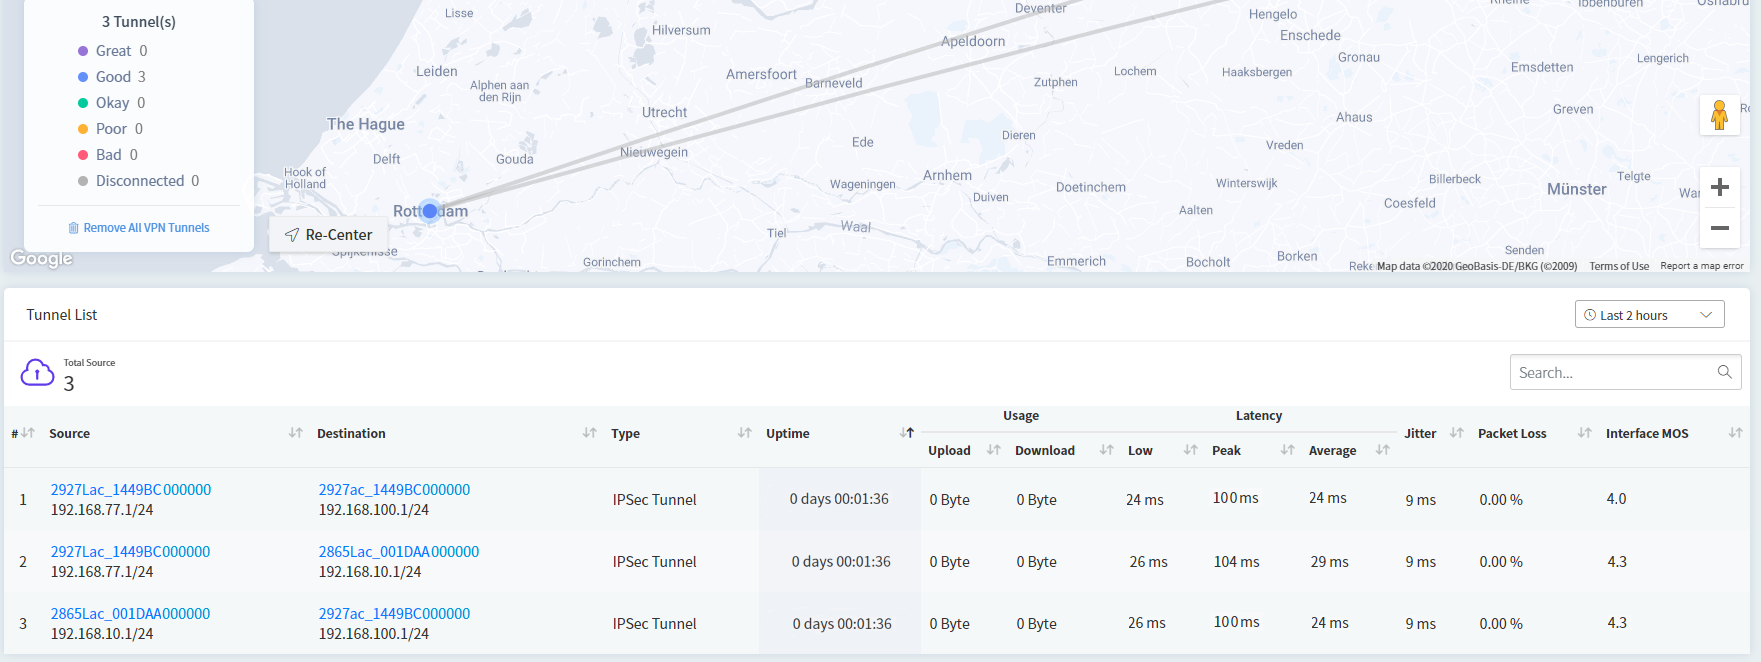1761x662 pixels.
Task: Click the blue Rotterdam location marker
Action: [x=430, y=211]
